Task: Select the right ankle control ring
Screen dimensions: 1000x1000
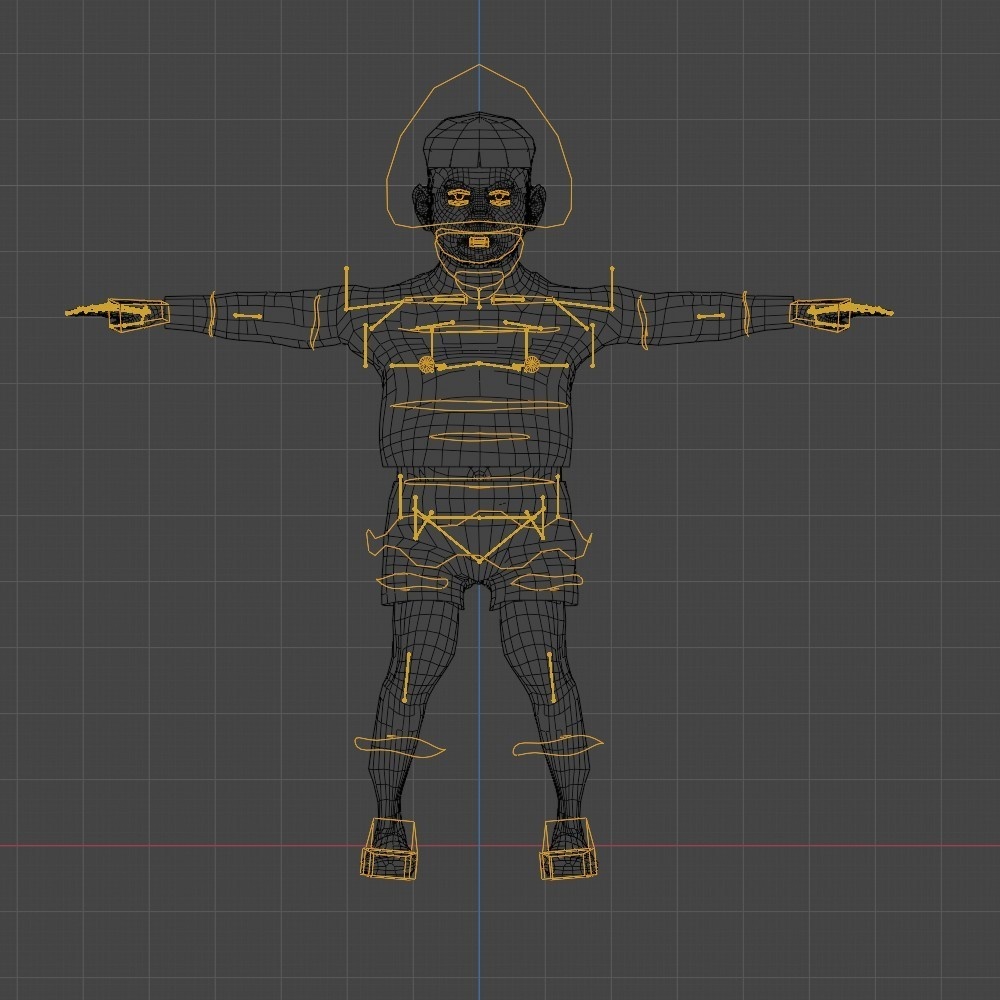Action: (558, 744)
